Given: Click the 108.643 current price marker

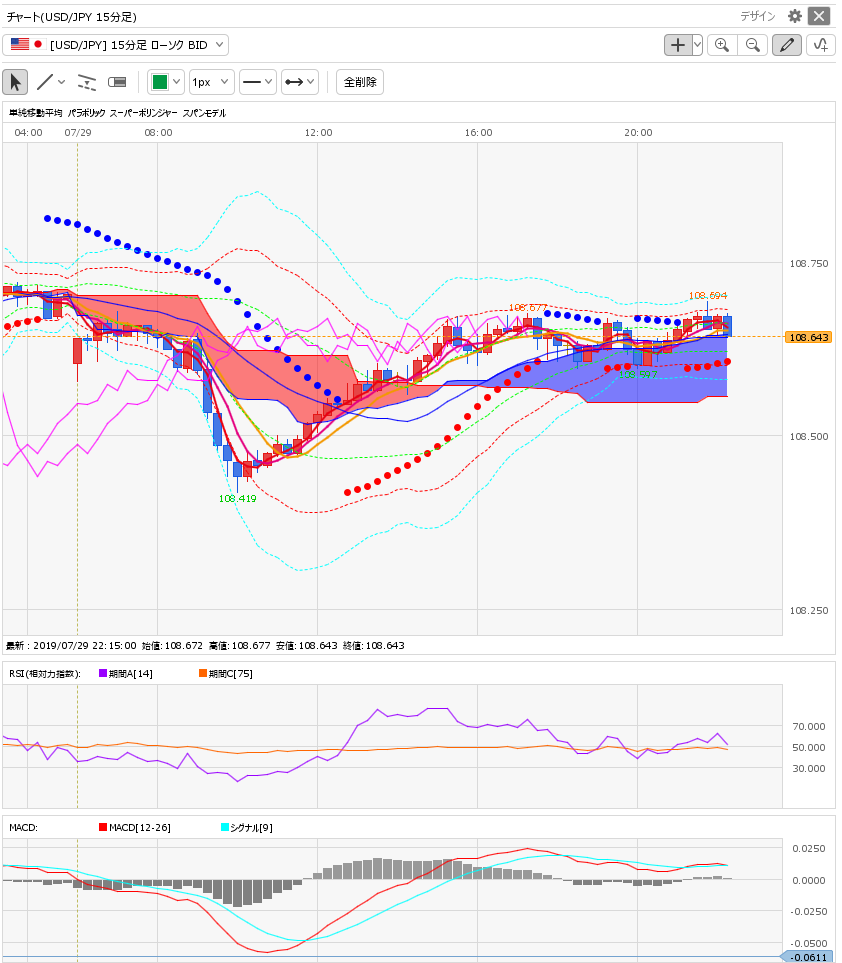Looking at the screenshot, I should click(809, 337).
